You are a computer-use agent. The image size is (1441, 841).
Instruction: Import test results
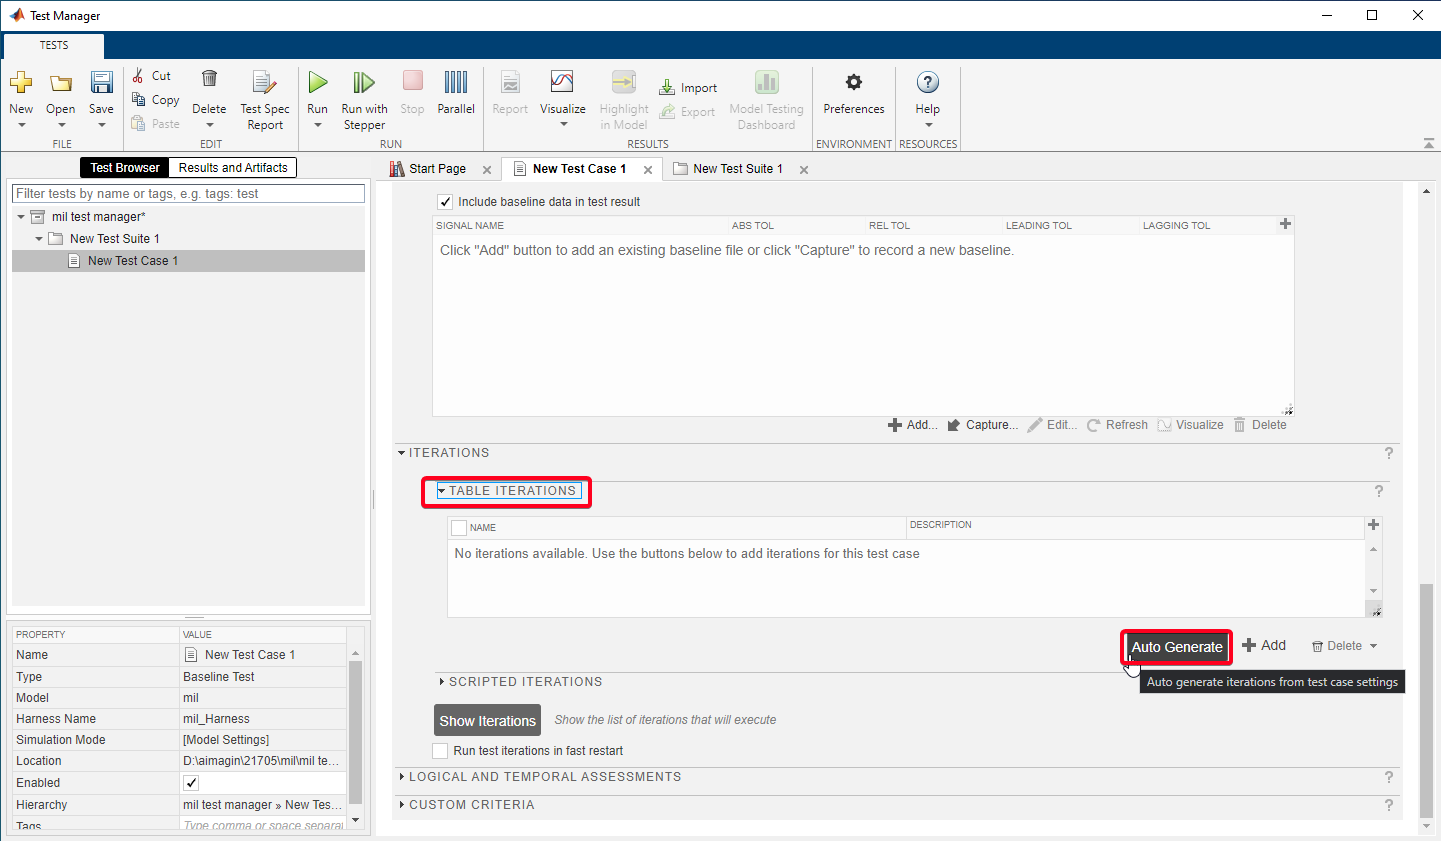coord(688,88)
